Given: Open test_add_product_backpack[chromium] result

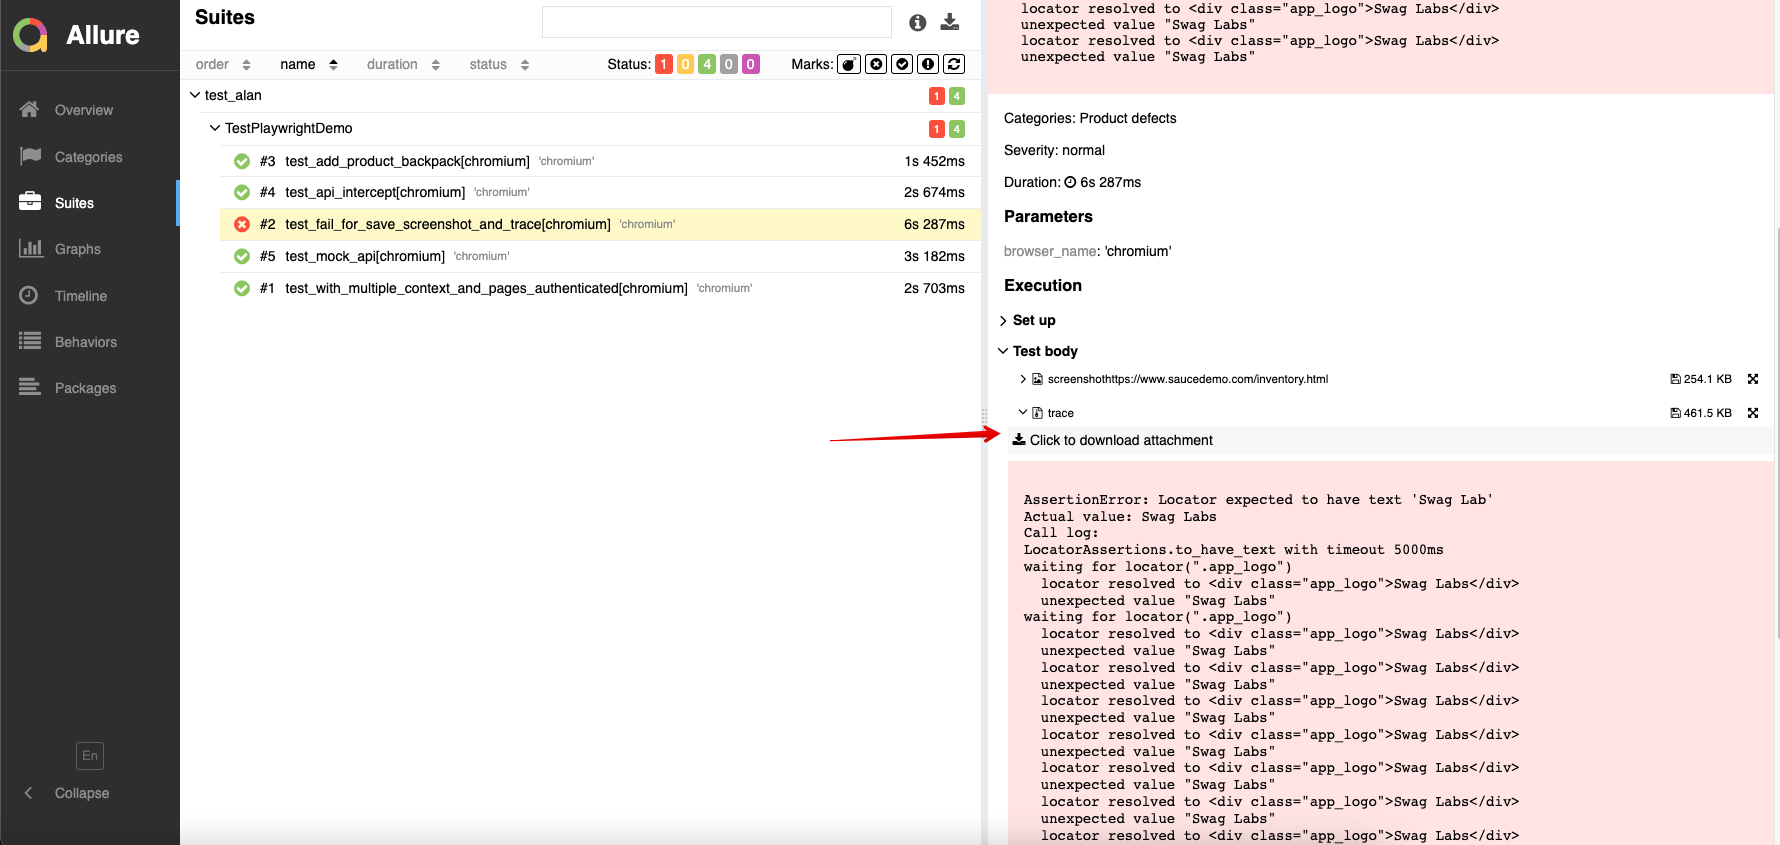Looking at the screenshot, I should (x=600, y=161).
